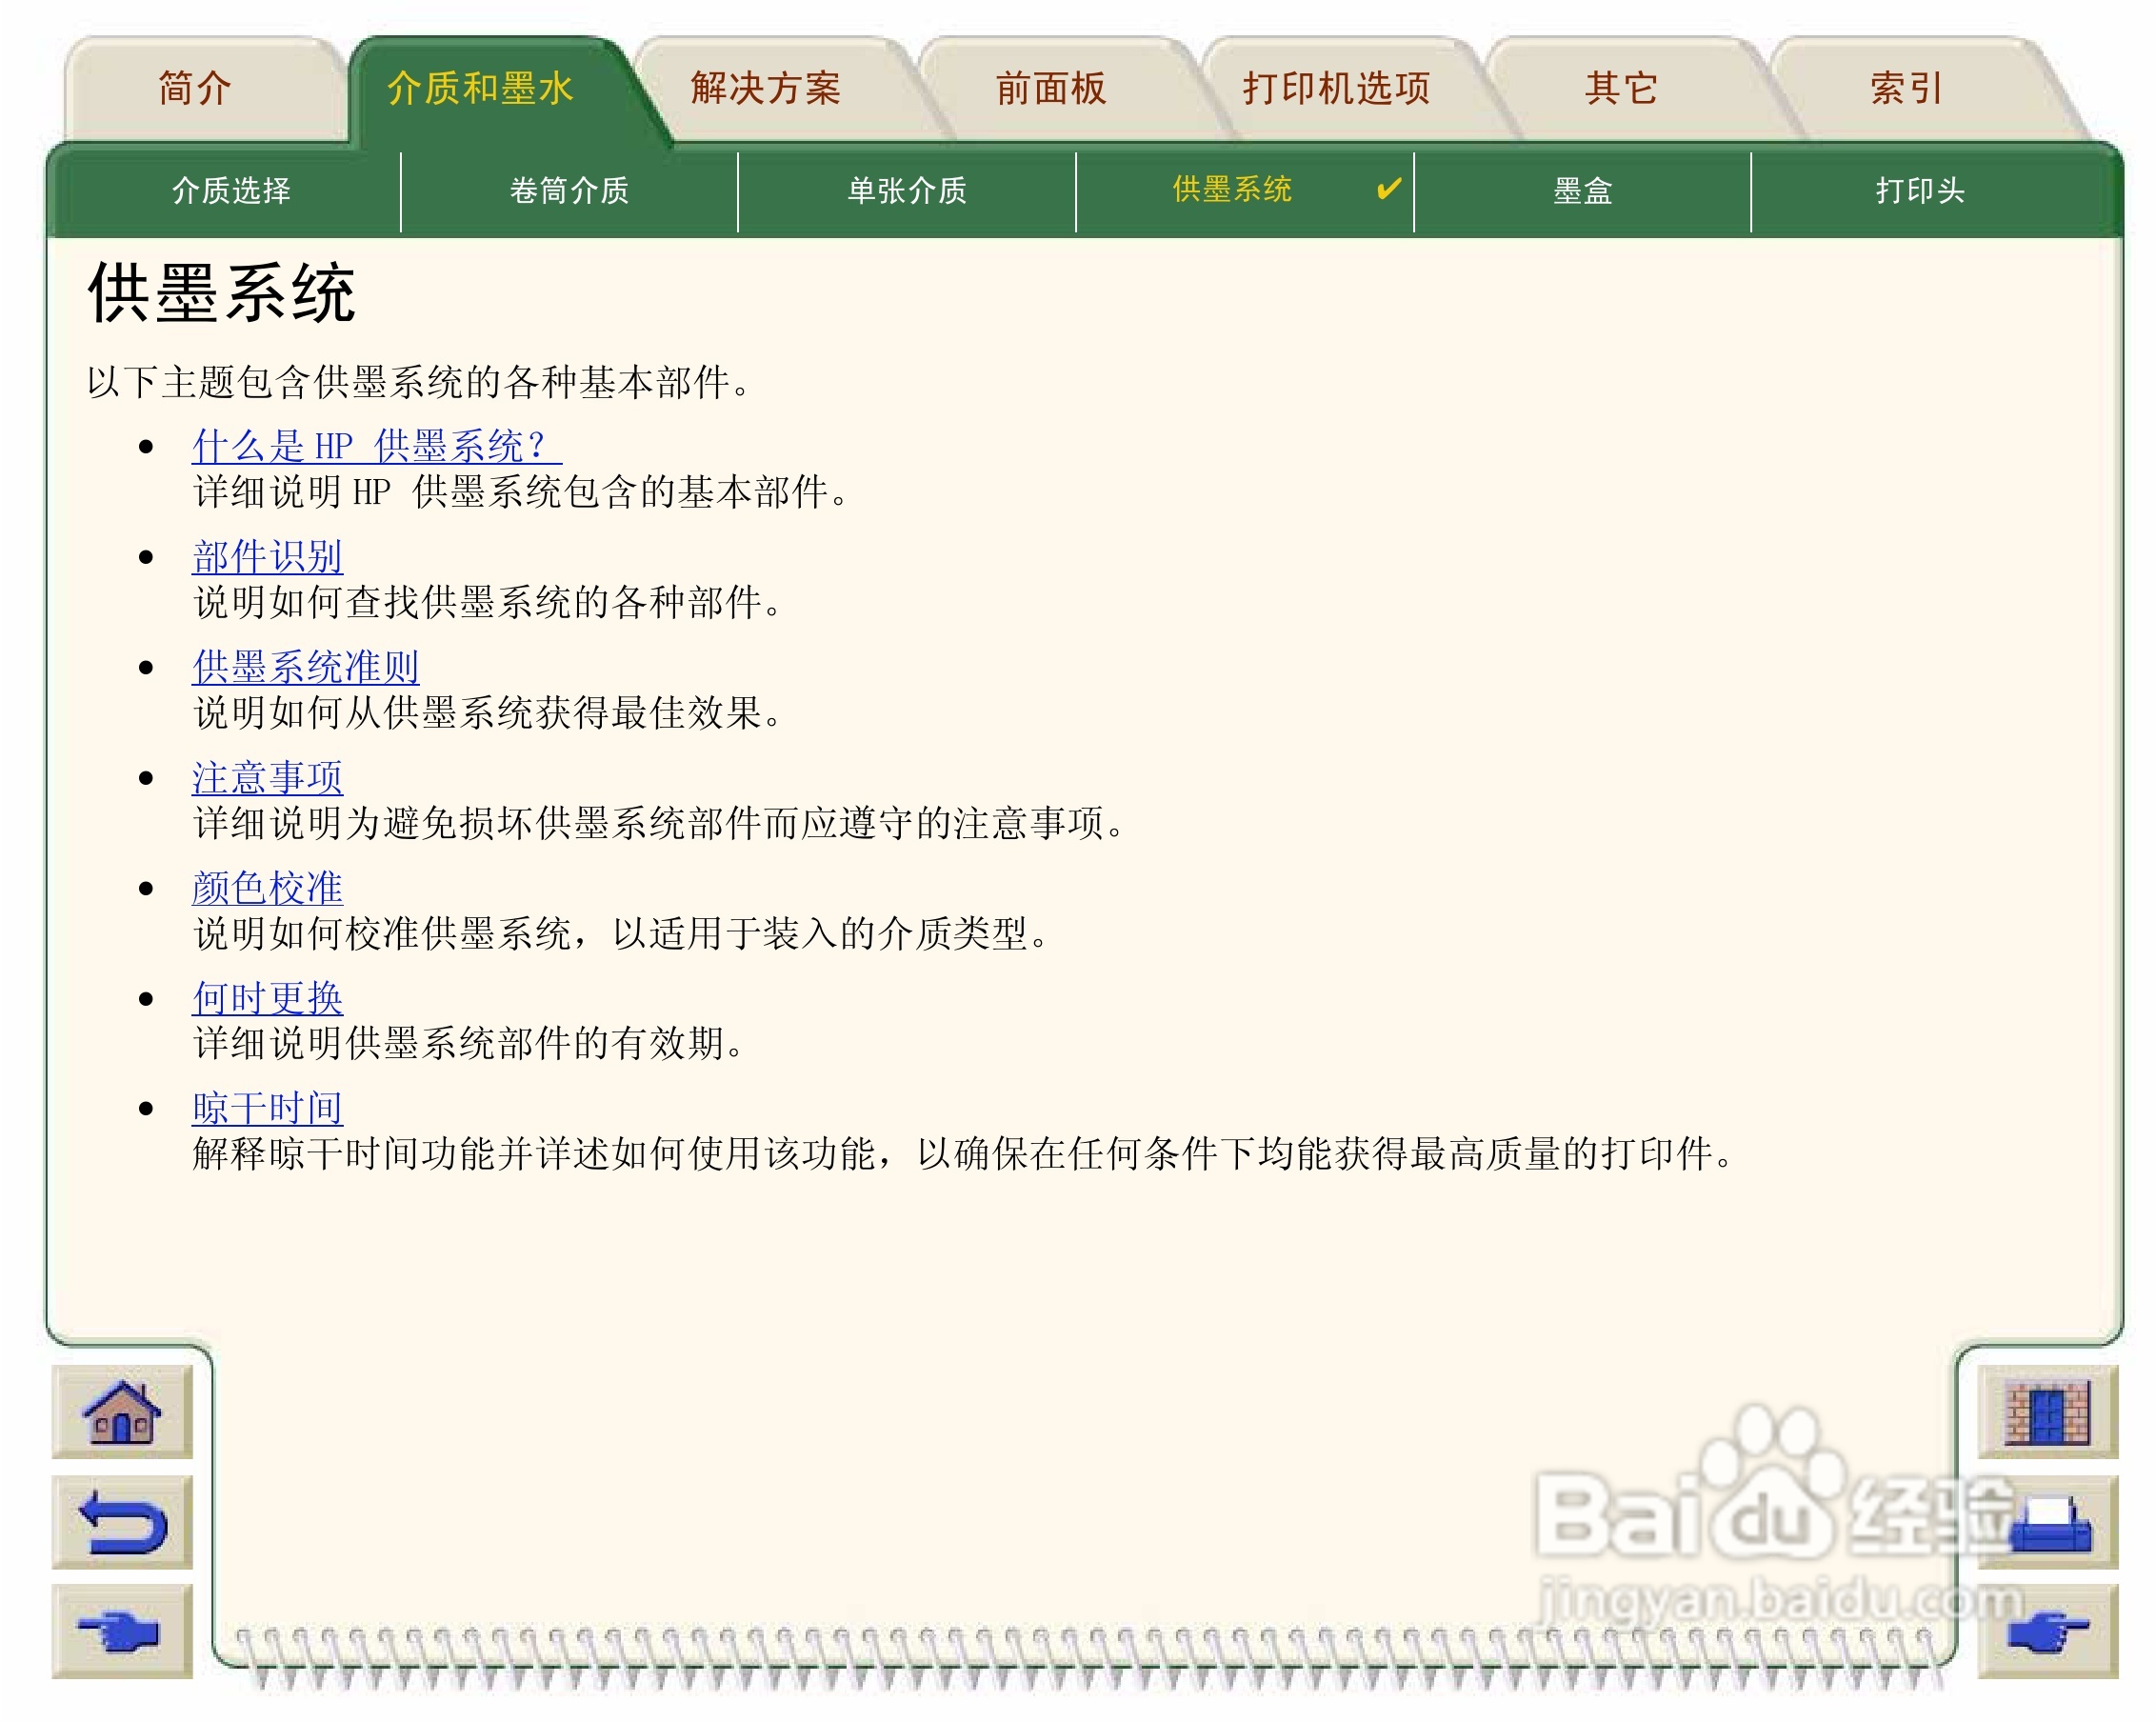Select the 卷筒介质 submenu item
Viewport: 2156px width, 1722px height.
point(568,190)
